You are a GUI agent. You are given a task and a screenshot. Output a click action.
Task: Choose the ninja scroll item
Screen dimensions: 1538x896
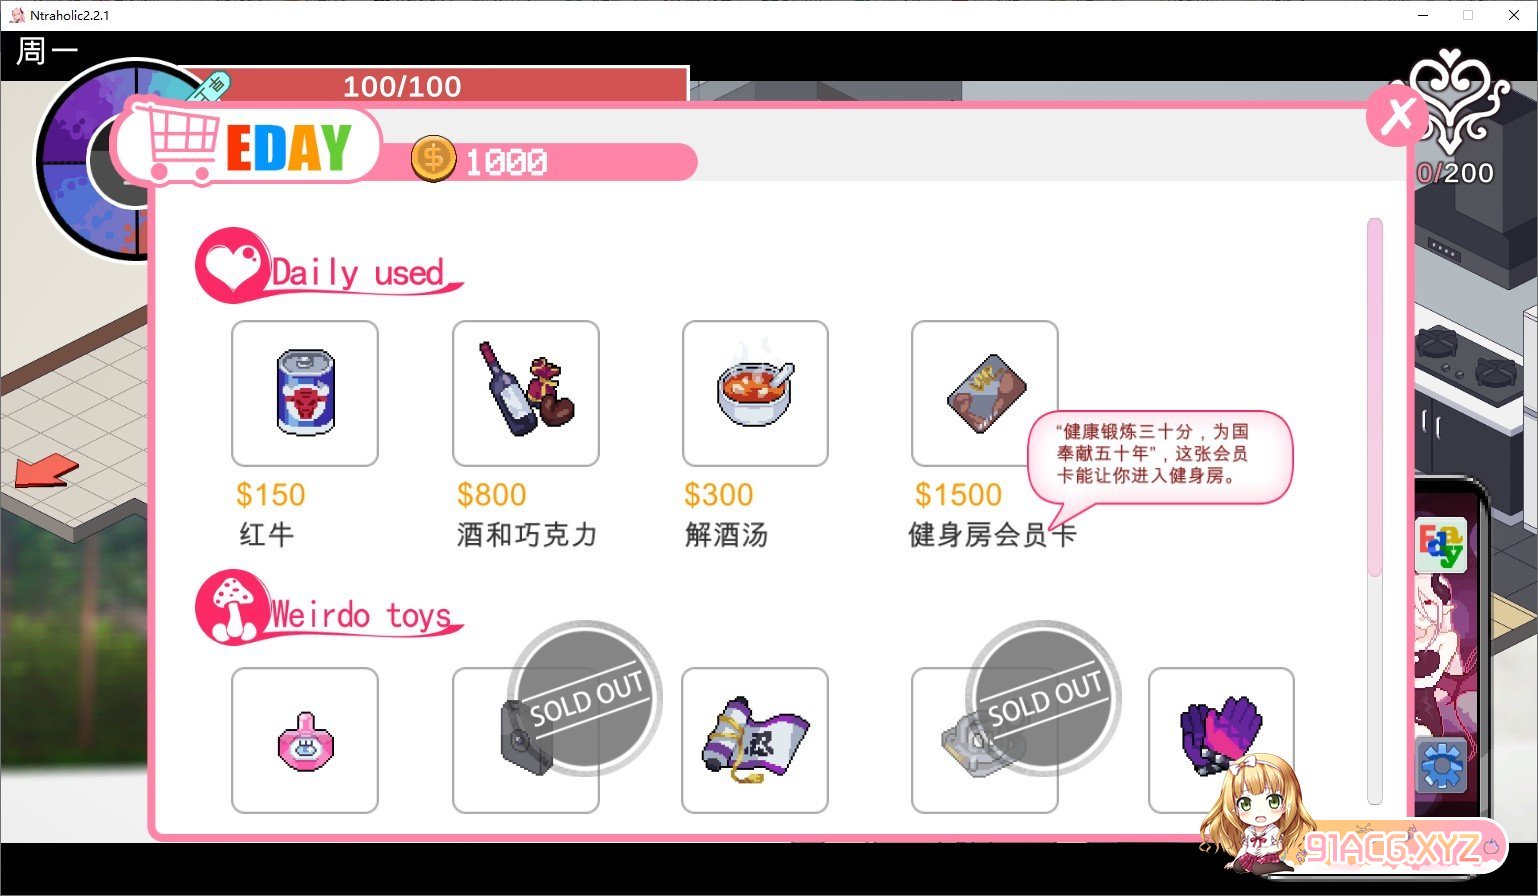[x=755, y=740]
